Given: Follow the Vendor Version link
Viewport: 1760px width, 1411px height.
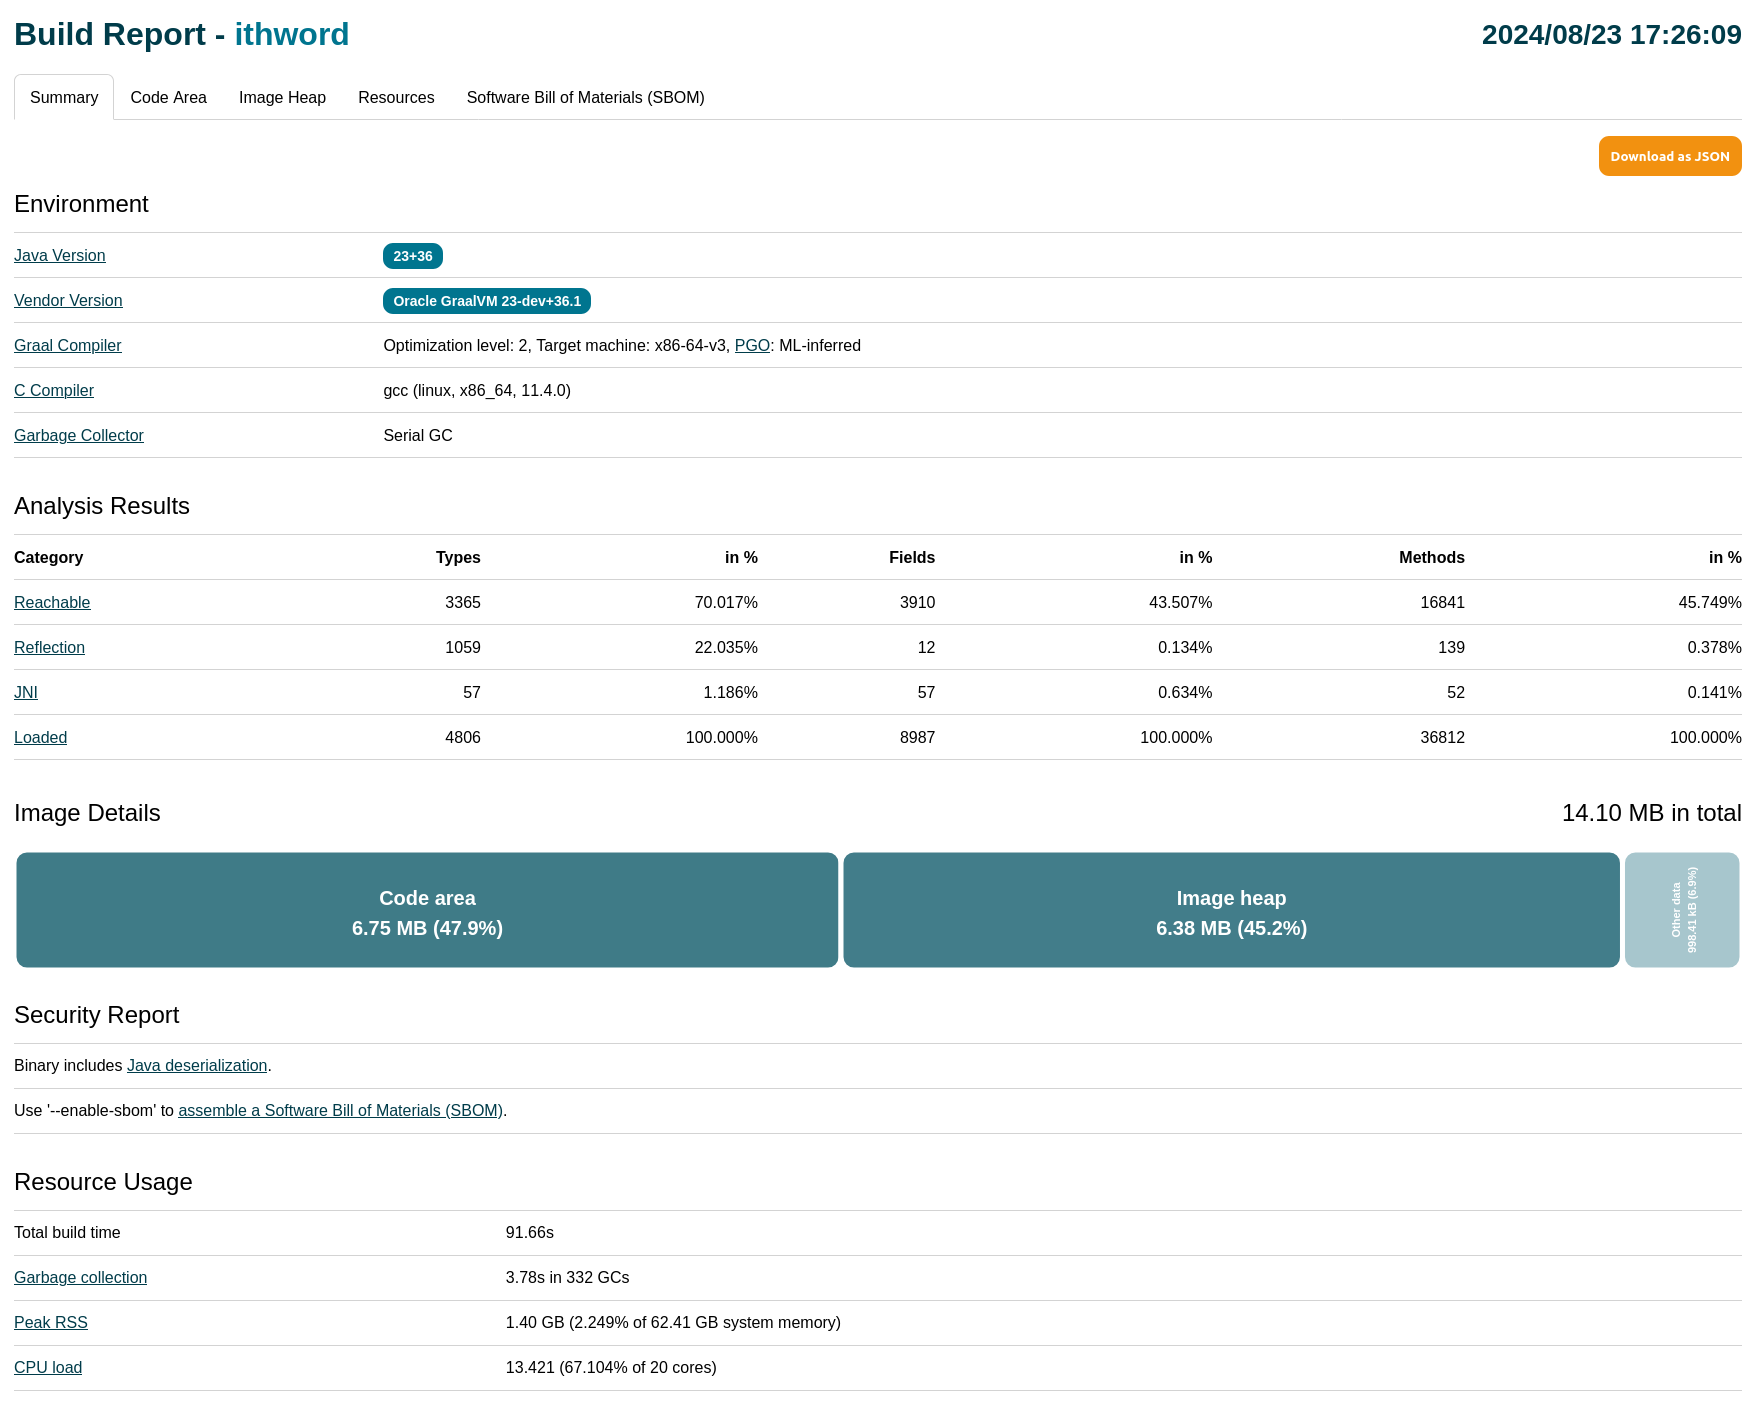Looking at the screenshot, I should coord(68,301).
